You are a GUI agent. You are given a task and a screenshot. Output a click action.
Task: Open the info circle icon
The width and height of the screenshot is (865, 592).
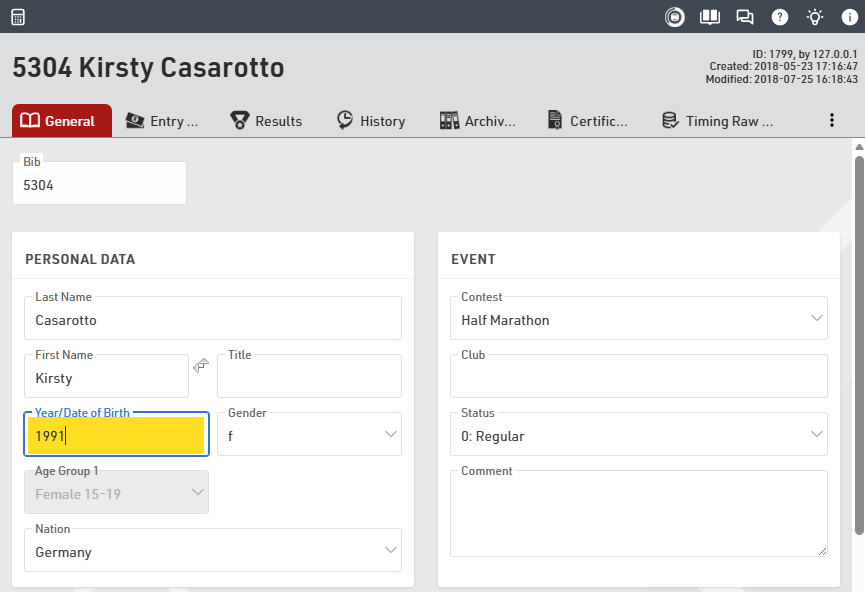tap(849, 17)
